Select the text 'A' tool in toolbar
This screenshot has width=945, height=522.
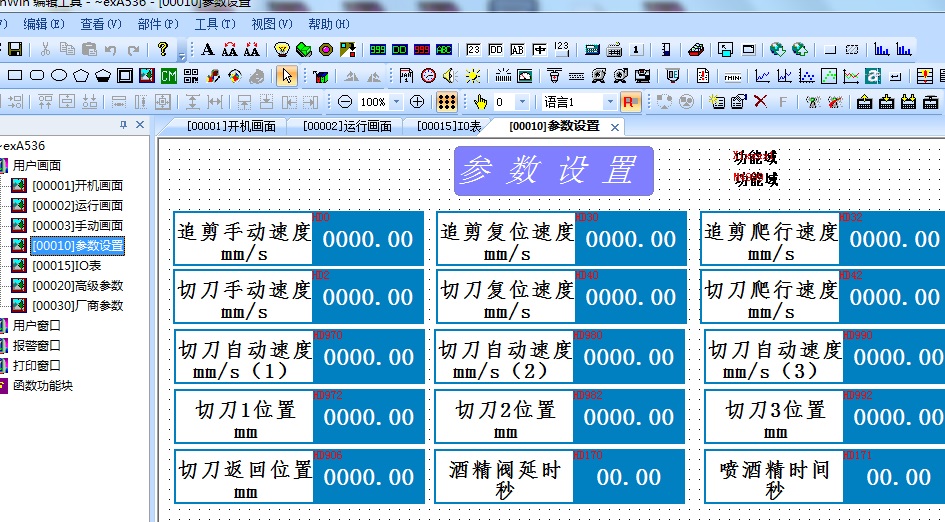(x=208, y=49)
